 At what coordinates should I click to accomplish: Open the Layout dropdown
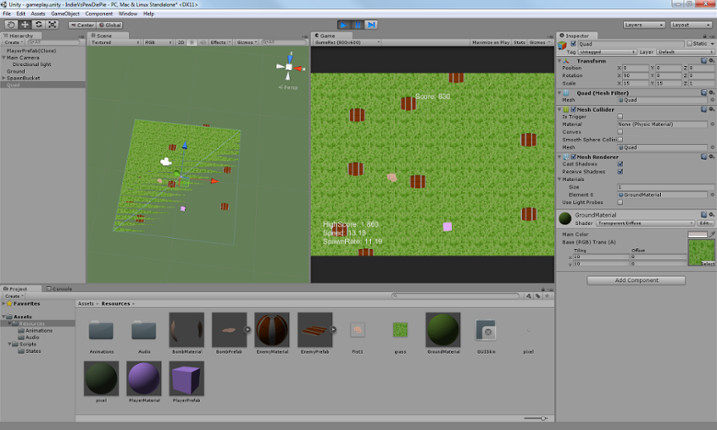tap(691, 24)
